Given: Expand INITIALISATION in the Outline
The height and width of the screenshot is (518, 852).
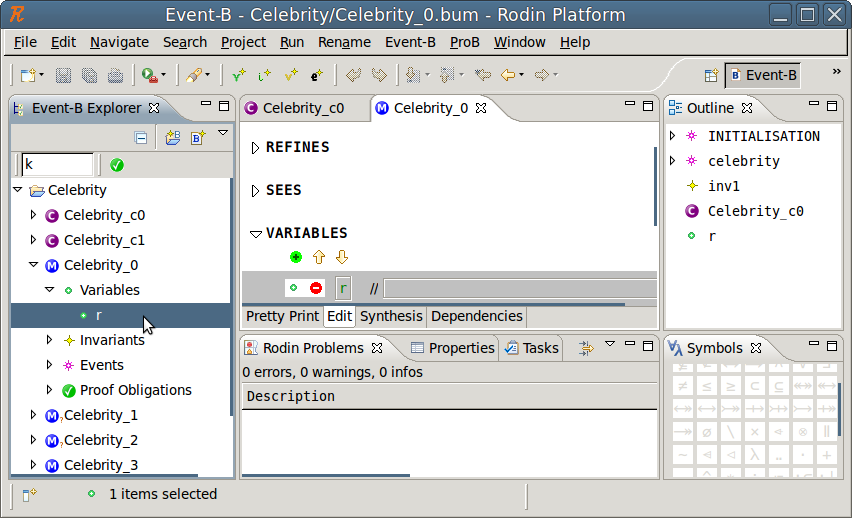Looking at the screenshot, I should coord(672,136).
